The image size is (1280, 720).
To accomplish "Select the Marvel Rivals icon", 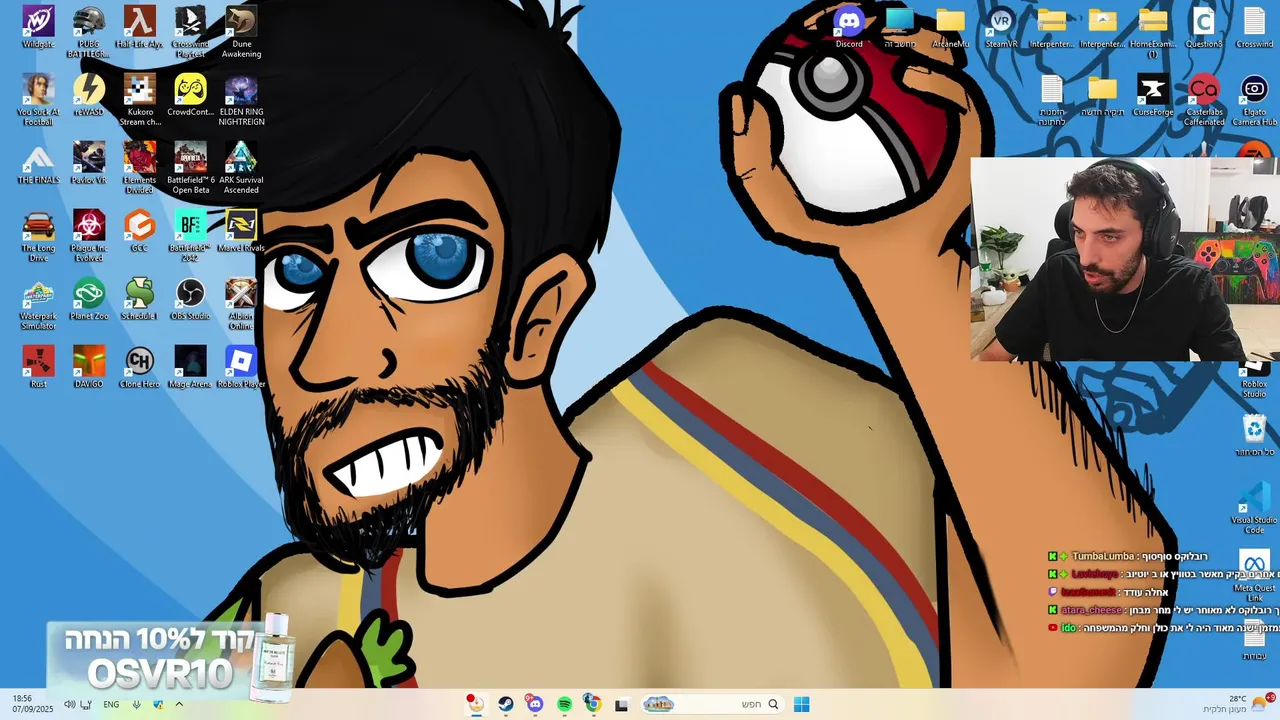I will 241,232.
